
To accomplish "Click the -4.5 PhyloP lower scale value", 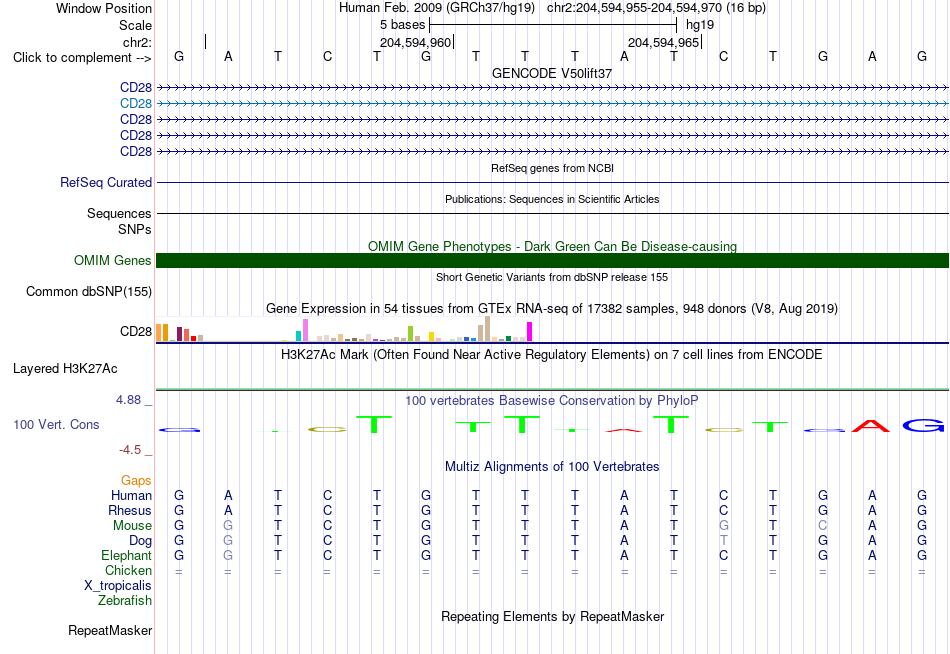I will [130, 450].
